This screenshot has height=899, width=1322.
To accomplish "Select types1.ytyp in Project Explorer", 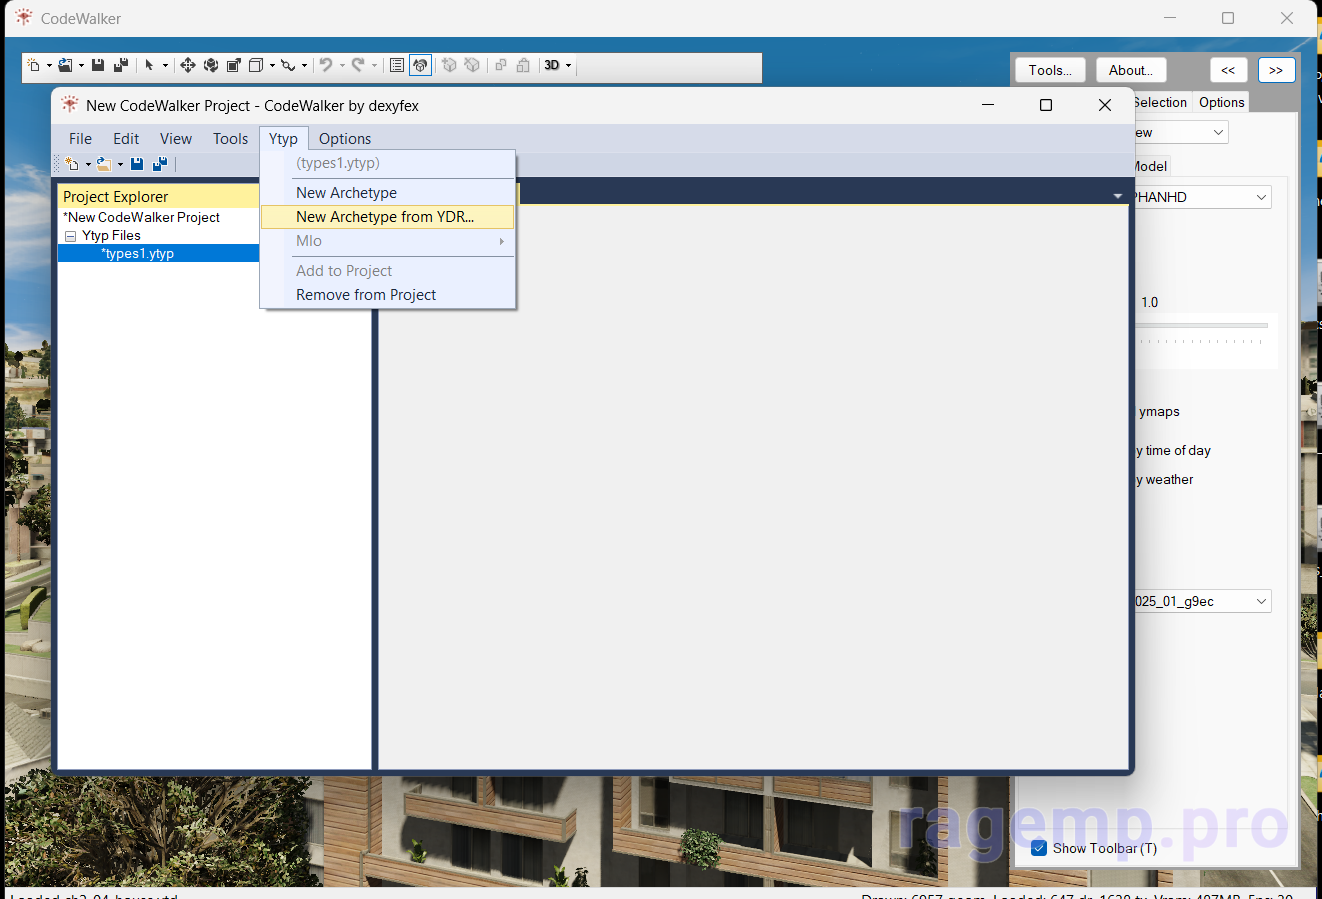I will tap(138, 254).
